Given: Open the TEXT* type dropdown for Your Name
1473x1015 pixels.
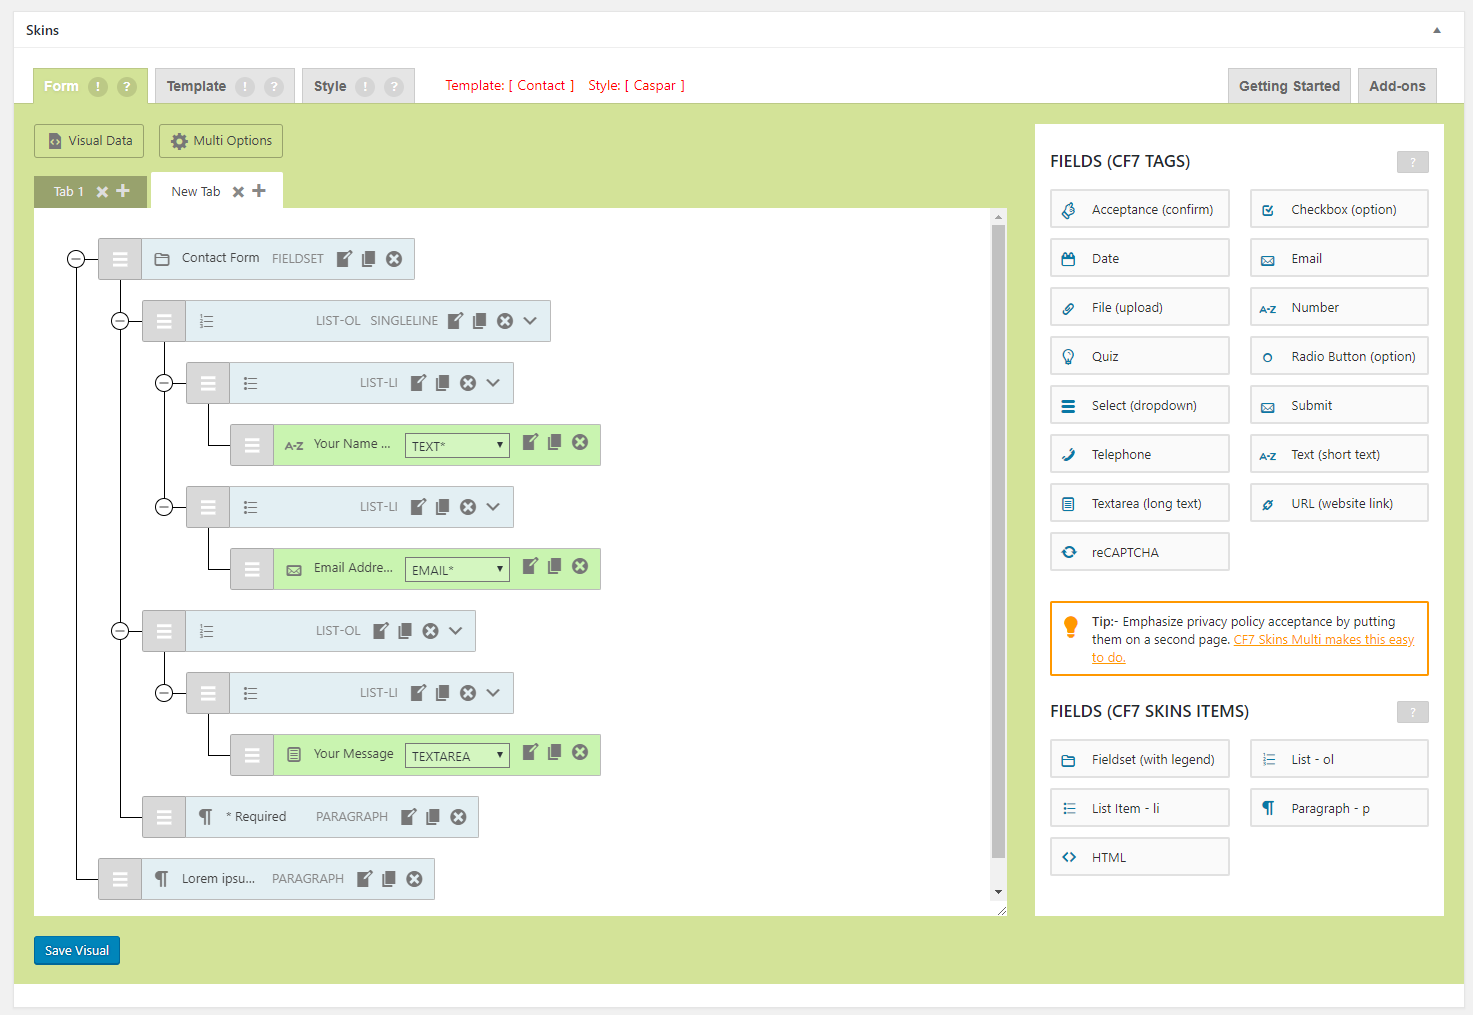Looking at the screenshot, I should pos(457,446).
